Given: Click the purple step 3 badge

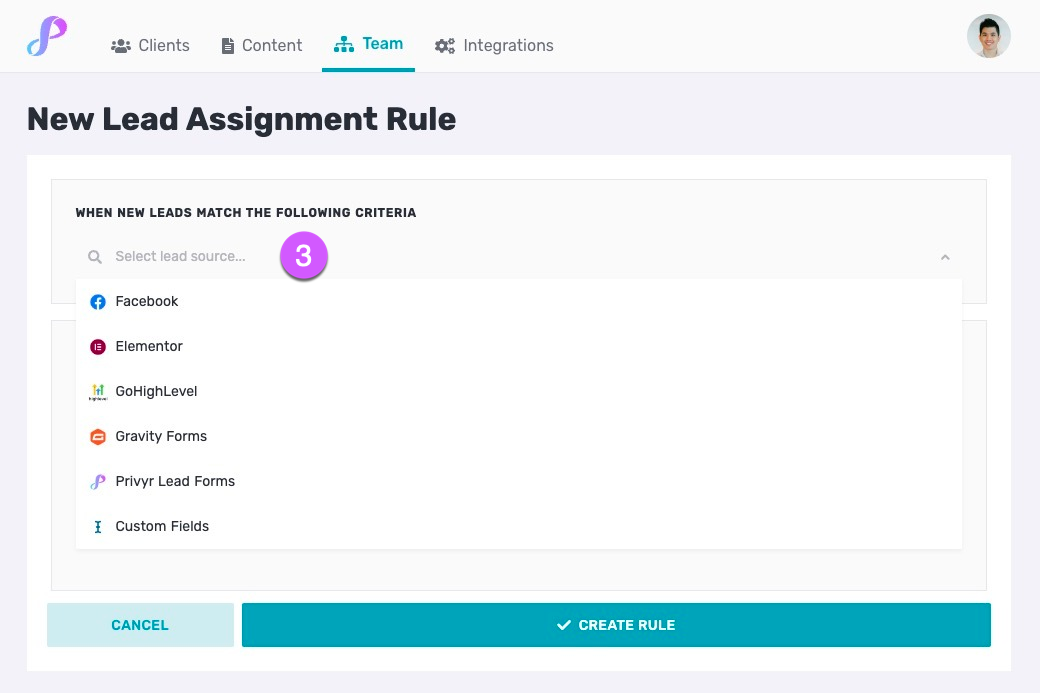Looking at the screenshot, I should (x=303, y=255).
